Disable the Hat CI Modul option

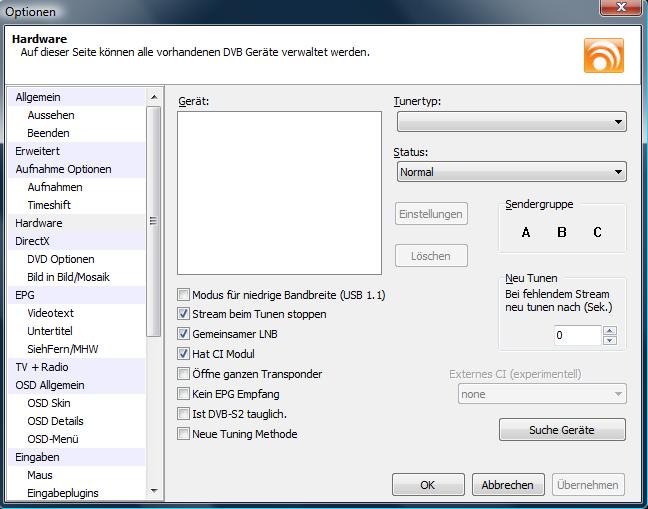pos(183,354)
